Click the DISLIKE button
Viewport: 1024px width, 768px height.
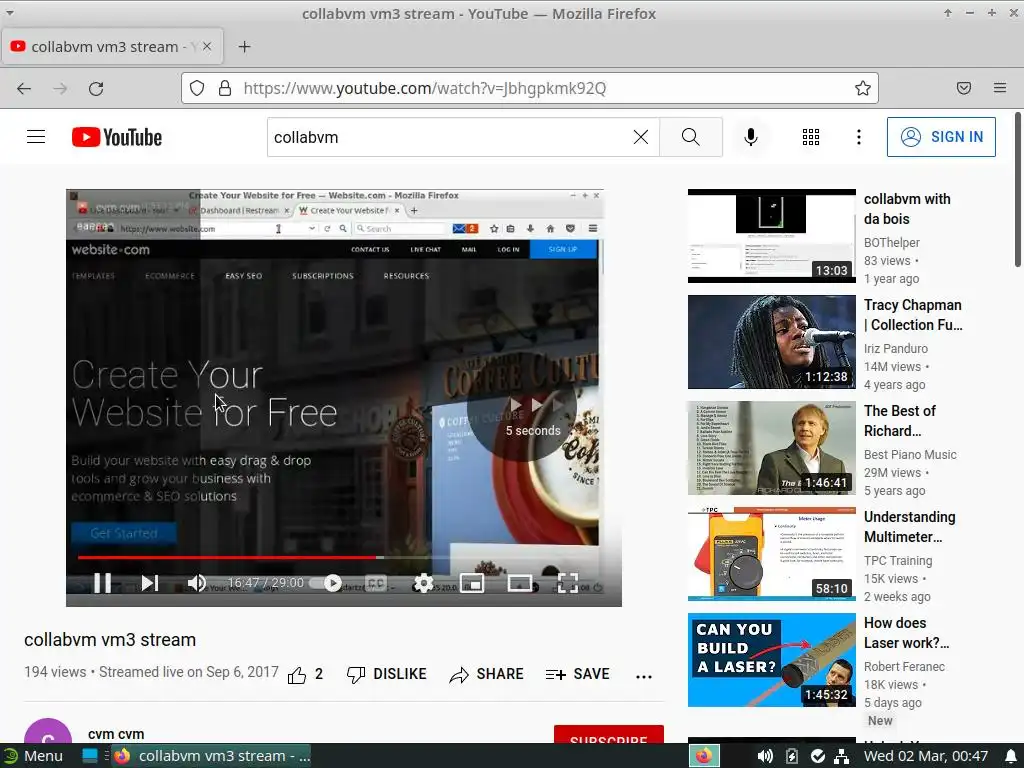coord(386,675)
